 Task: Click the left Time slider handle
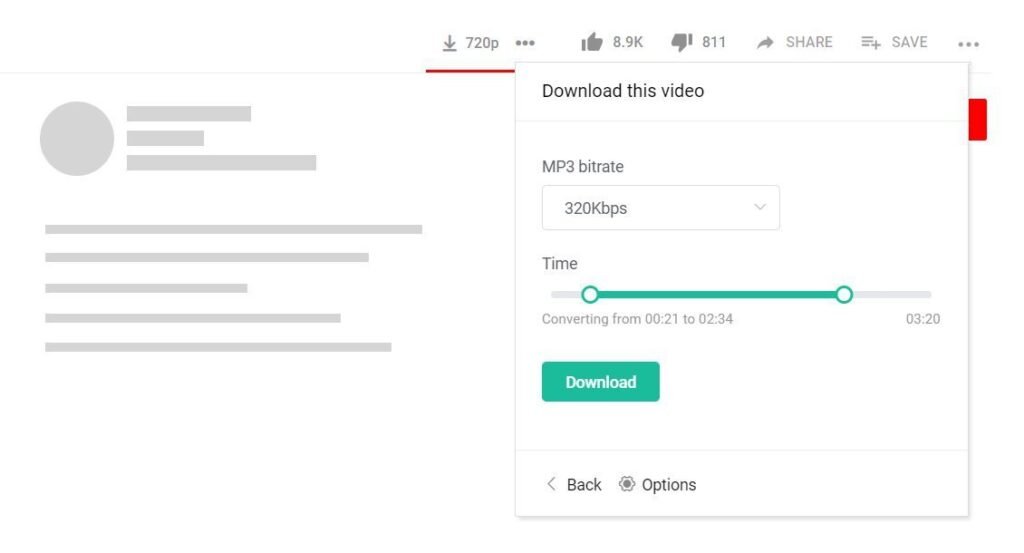pyautogui.click(x=590, y=294)
